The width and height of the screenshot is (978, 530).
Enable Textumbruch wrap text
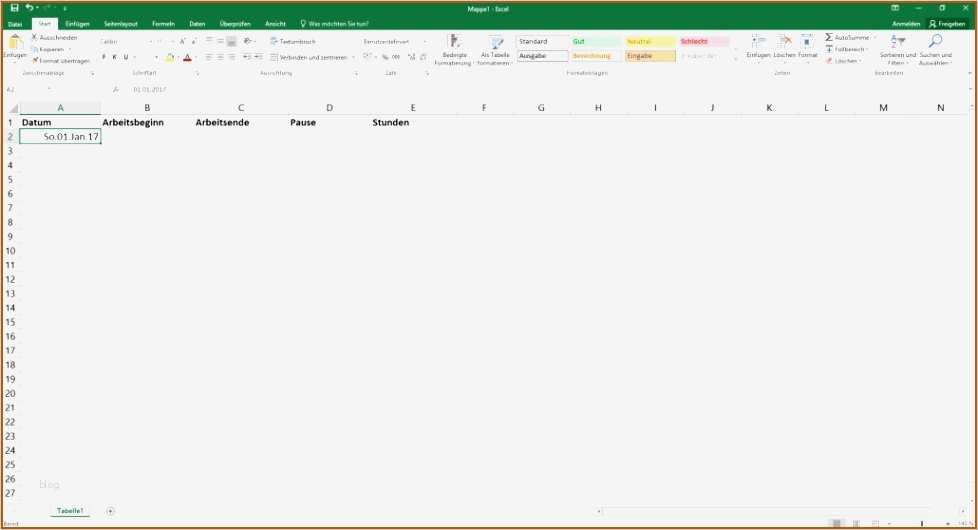[x=293, y=41]
